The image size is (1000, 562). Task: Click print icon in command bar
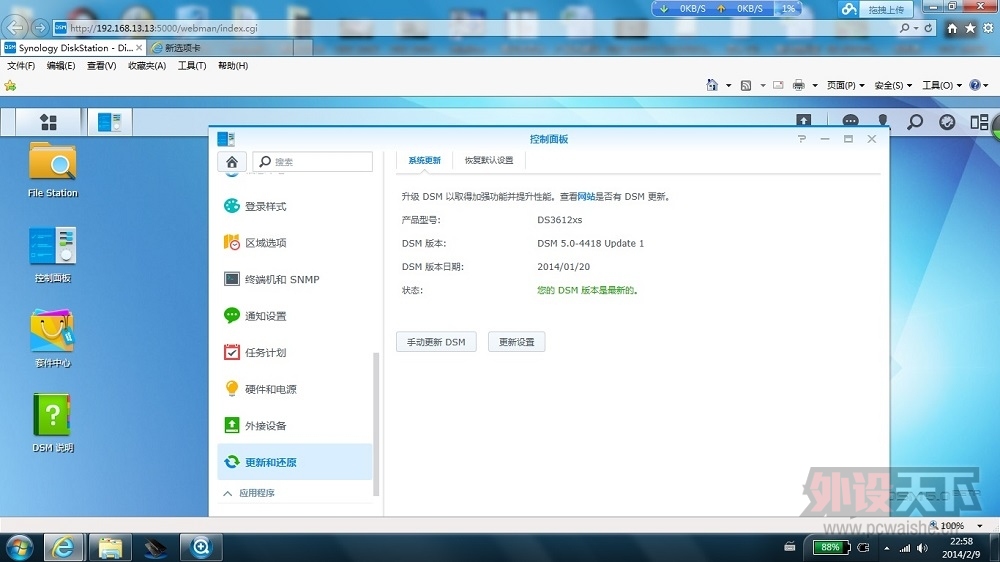(798, 85)
